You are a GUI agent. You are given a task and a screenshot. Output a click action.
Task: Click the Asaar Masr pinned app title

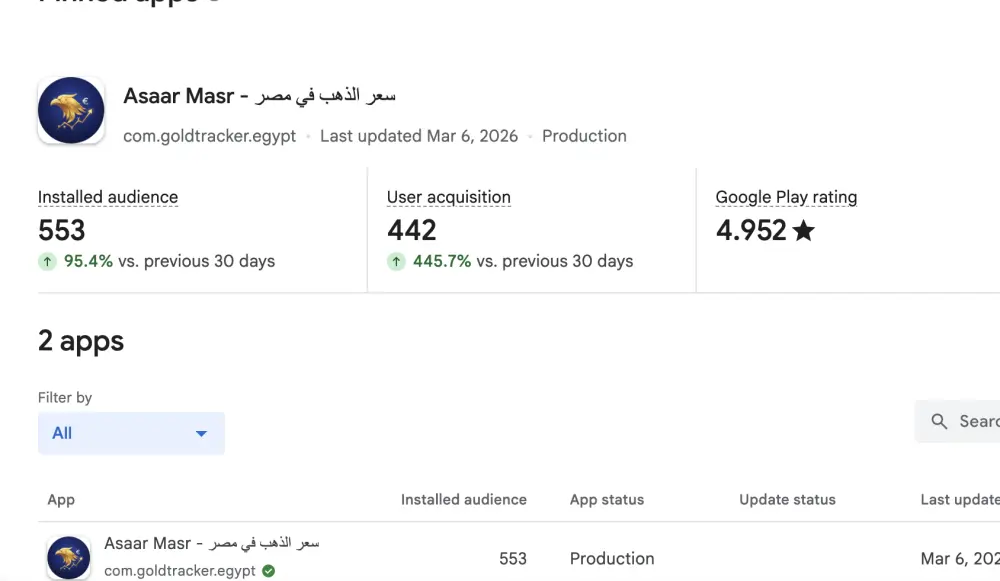[260, 96]
